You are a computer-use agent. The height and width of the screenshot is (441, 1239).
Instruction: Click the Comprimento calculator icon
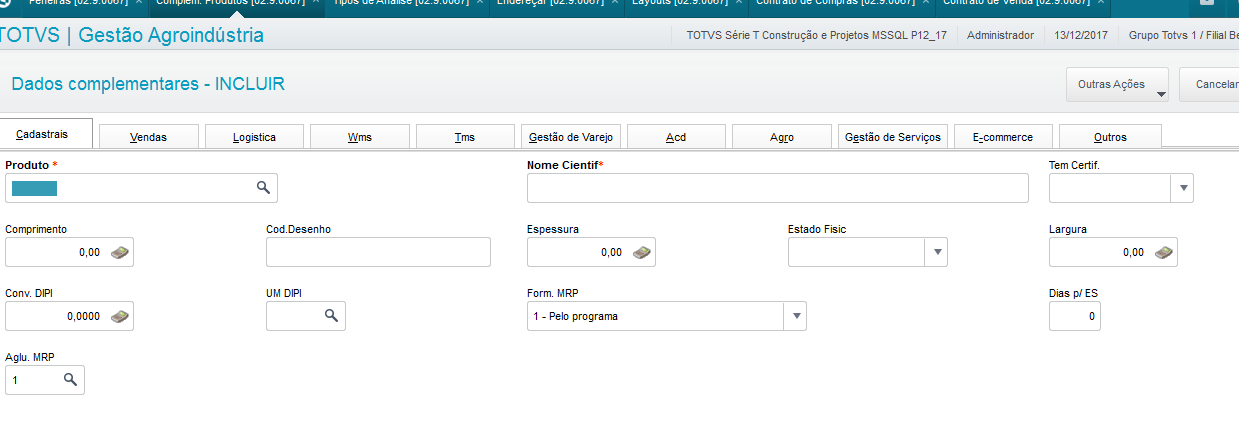tap(120, 253)
